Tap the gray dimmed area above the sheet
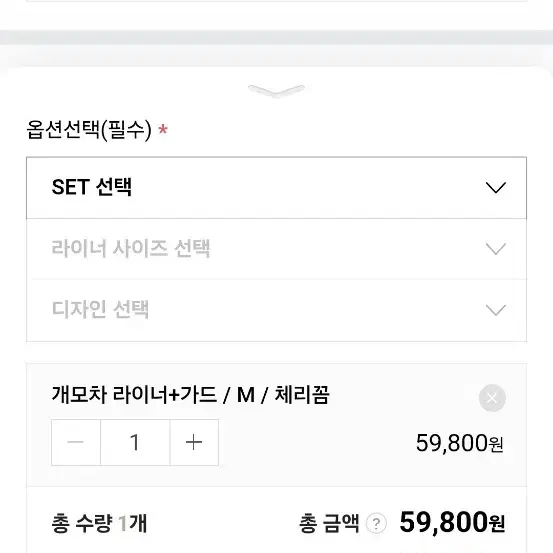This screenshot has width=553, height=553. coord(276,37)
